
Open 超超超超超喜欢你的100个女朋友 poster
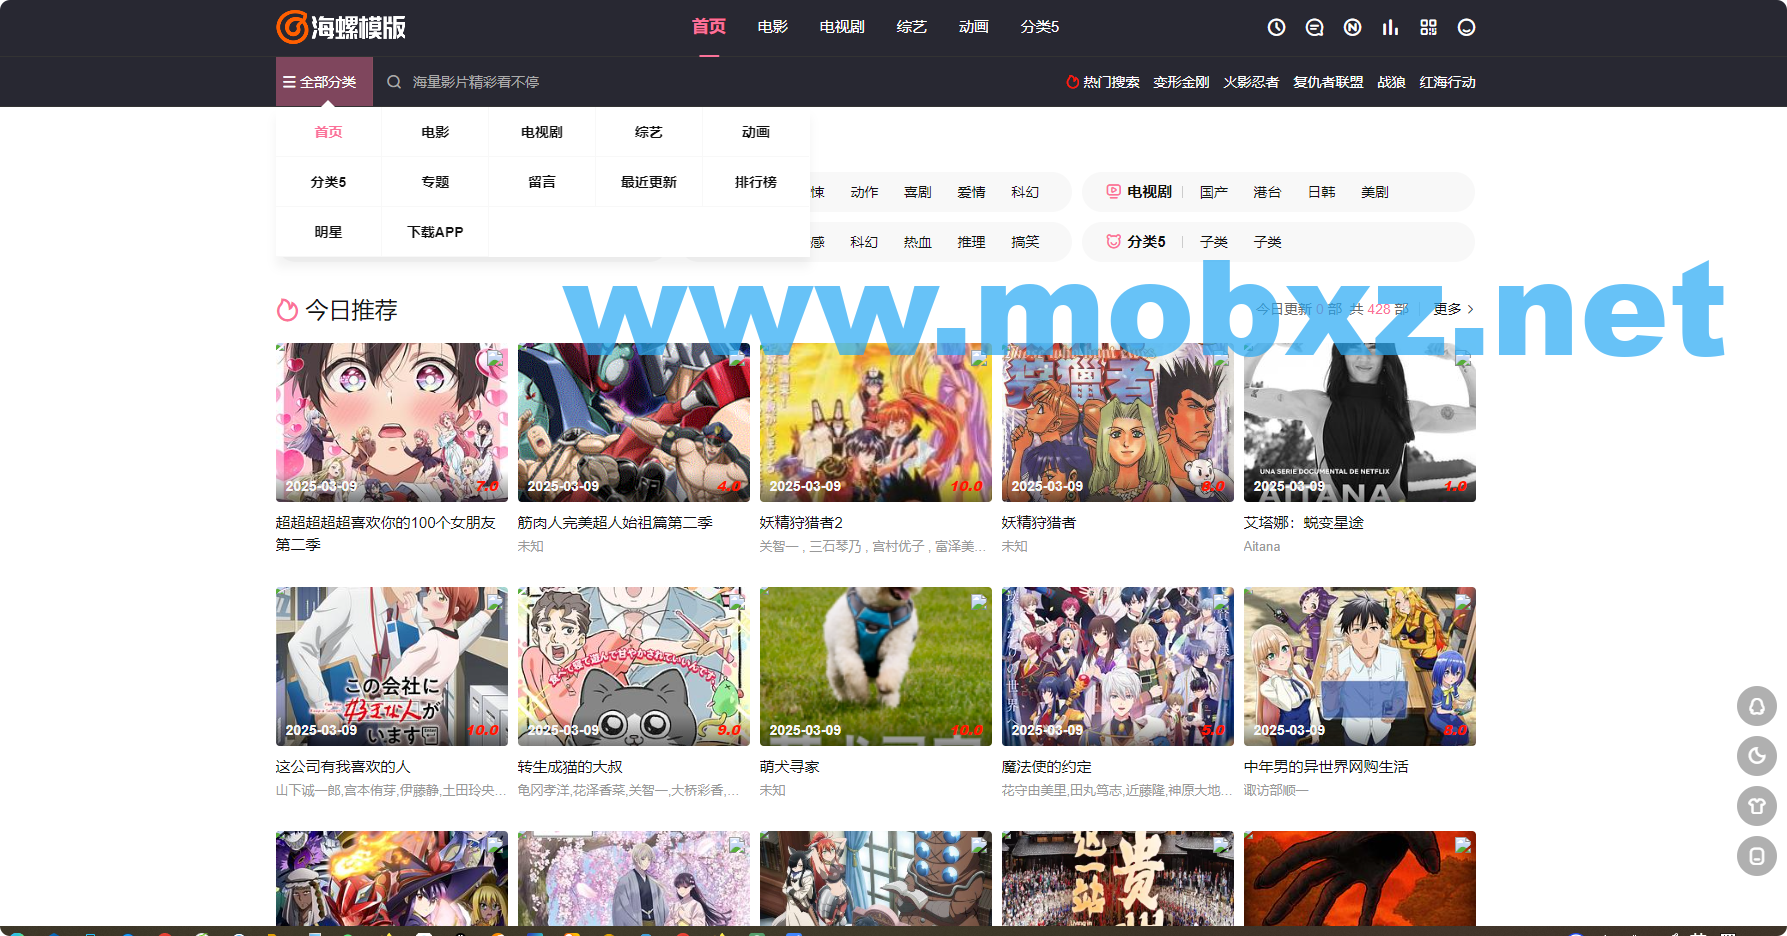tap(392, 422)
